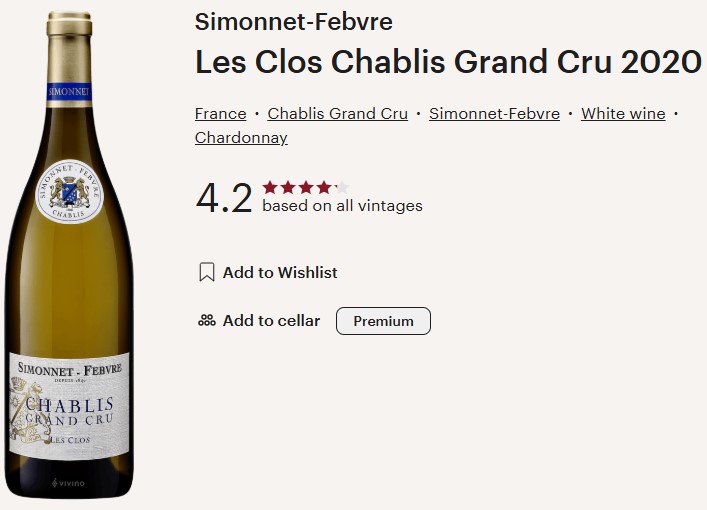Screen dimensions: 707x510
Task: Click the third red rating star
Action: (306, 187)
